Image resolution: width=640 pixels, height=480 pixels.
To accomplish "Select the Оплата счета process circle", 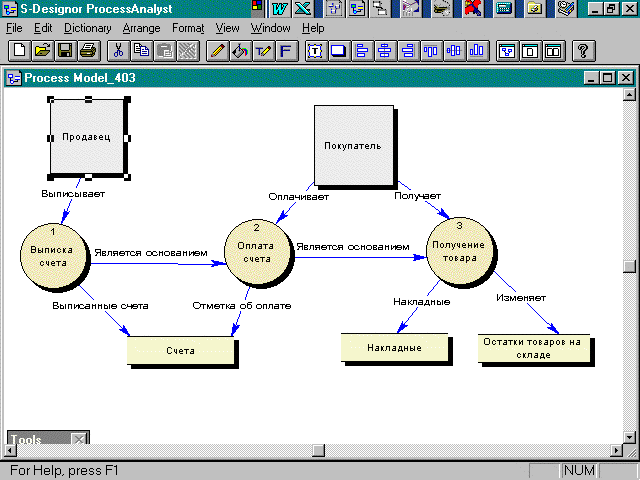I will point(257,251).
